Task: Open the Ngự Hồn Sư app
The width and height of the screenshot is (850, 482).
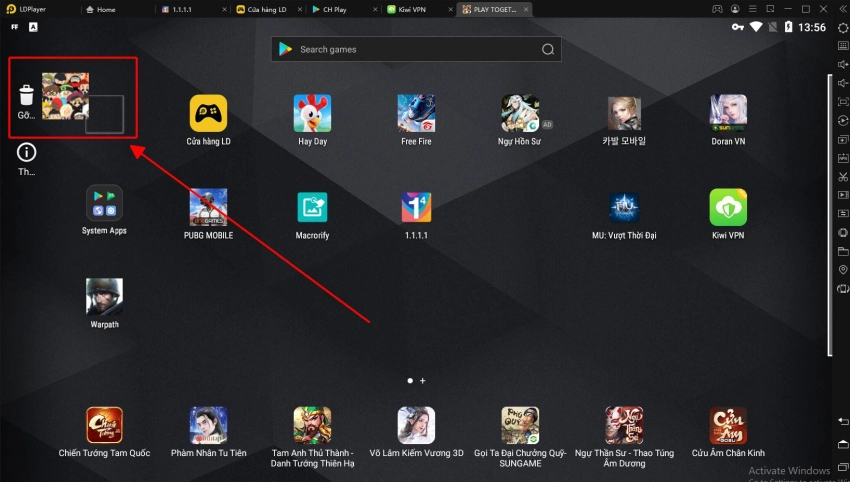Action: coord(520,113)
